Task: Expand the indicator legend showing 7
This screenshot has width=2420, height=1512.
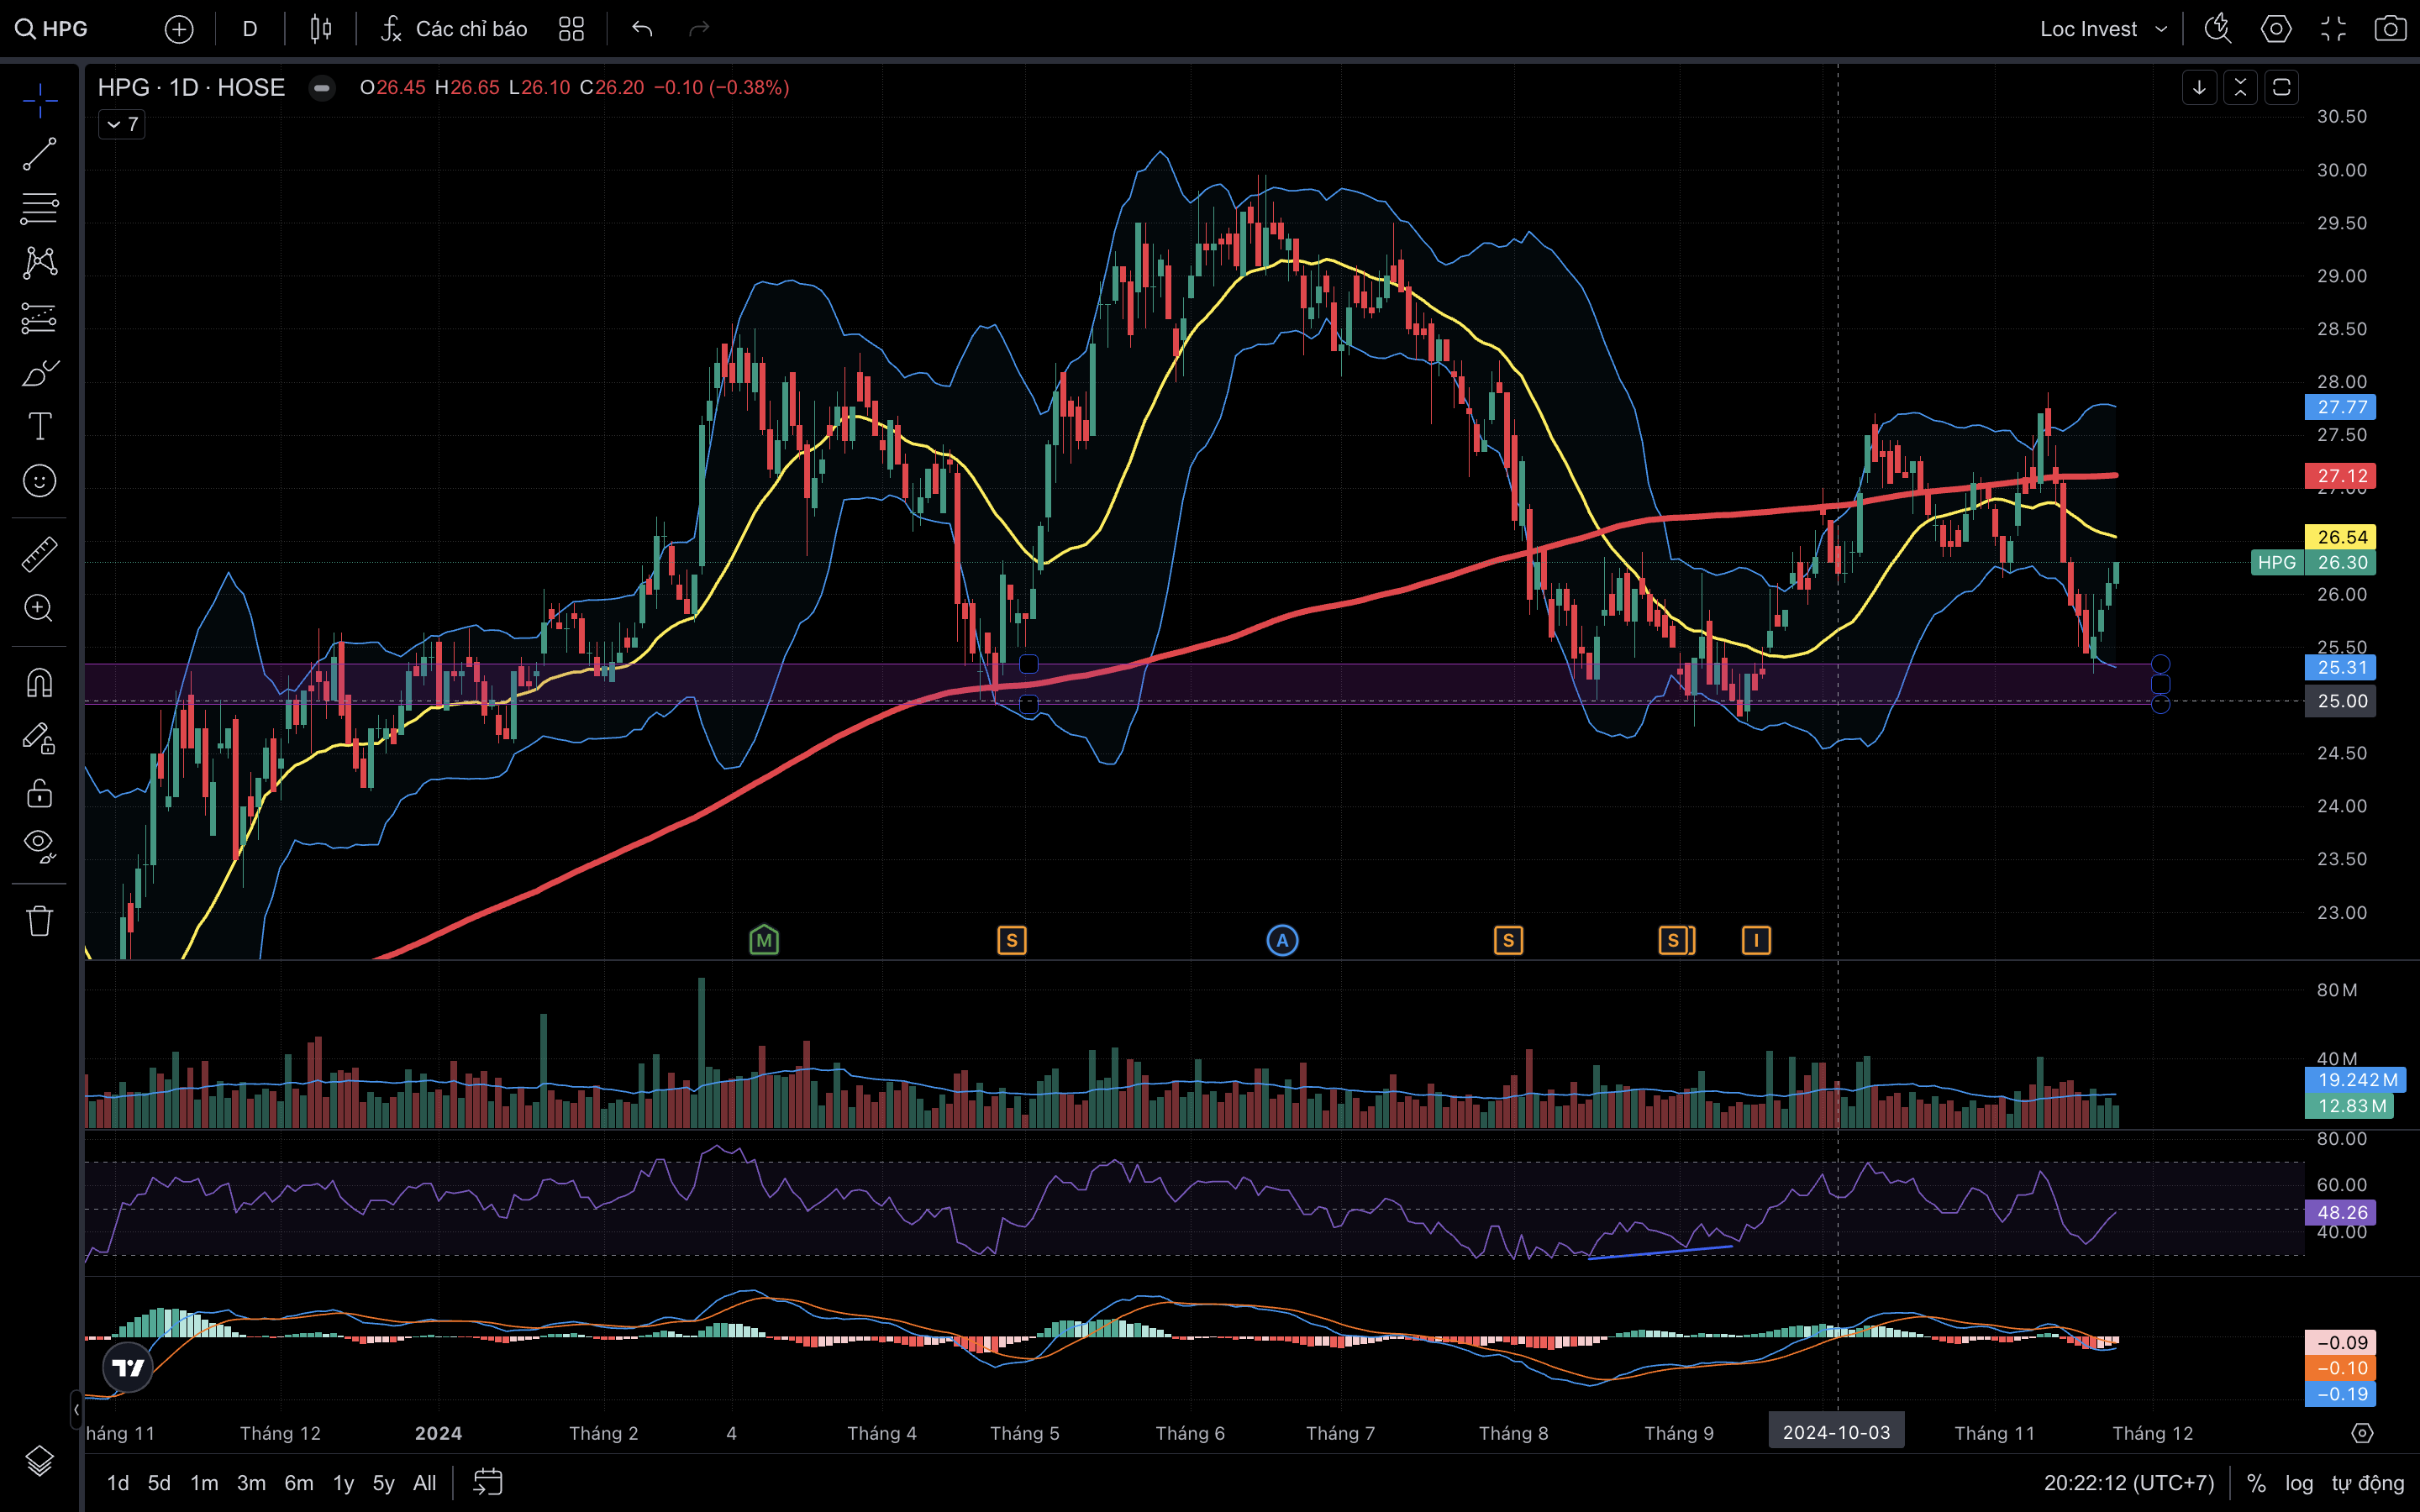Action: 122,124
